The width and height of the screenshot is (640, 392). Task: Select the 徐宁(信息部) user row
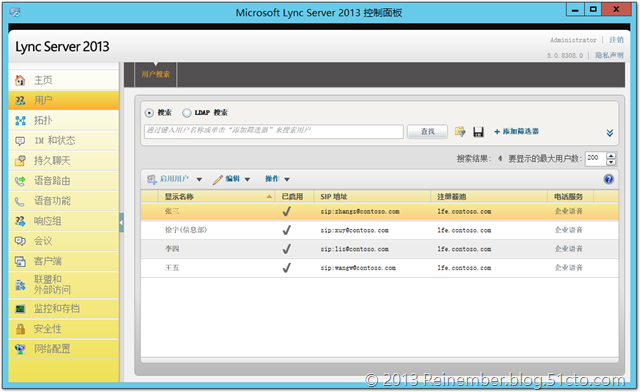pyautogui.click(x=380, y=230)
